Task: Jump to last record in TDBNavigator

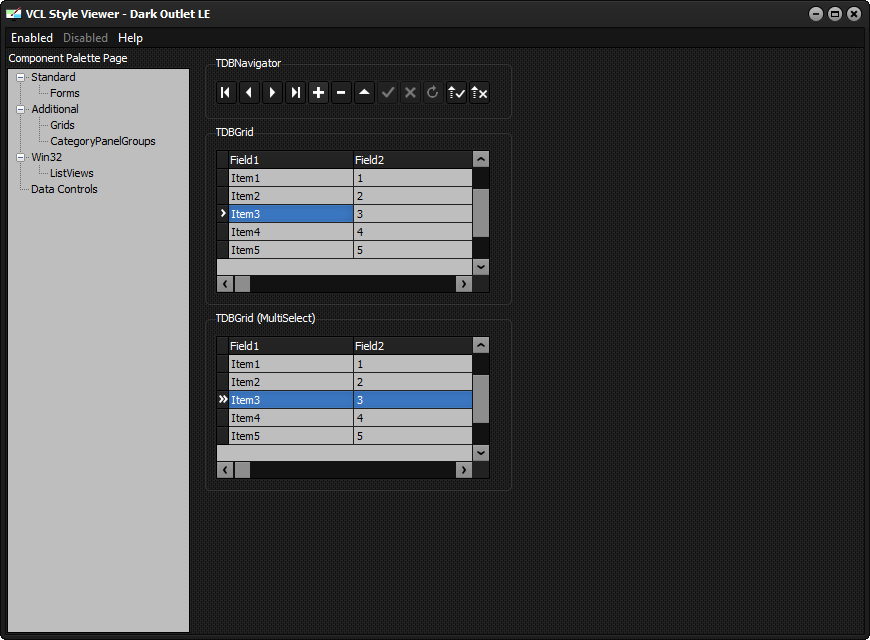Action: pos(295,93)
